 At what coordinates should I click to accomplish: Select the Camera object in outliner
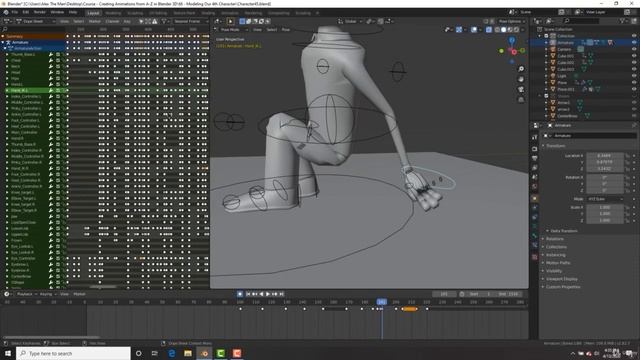click(564, 49)
